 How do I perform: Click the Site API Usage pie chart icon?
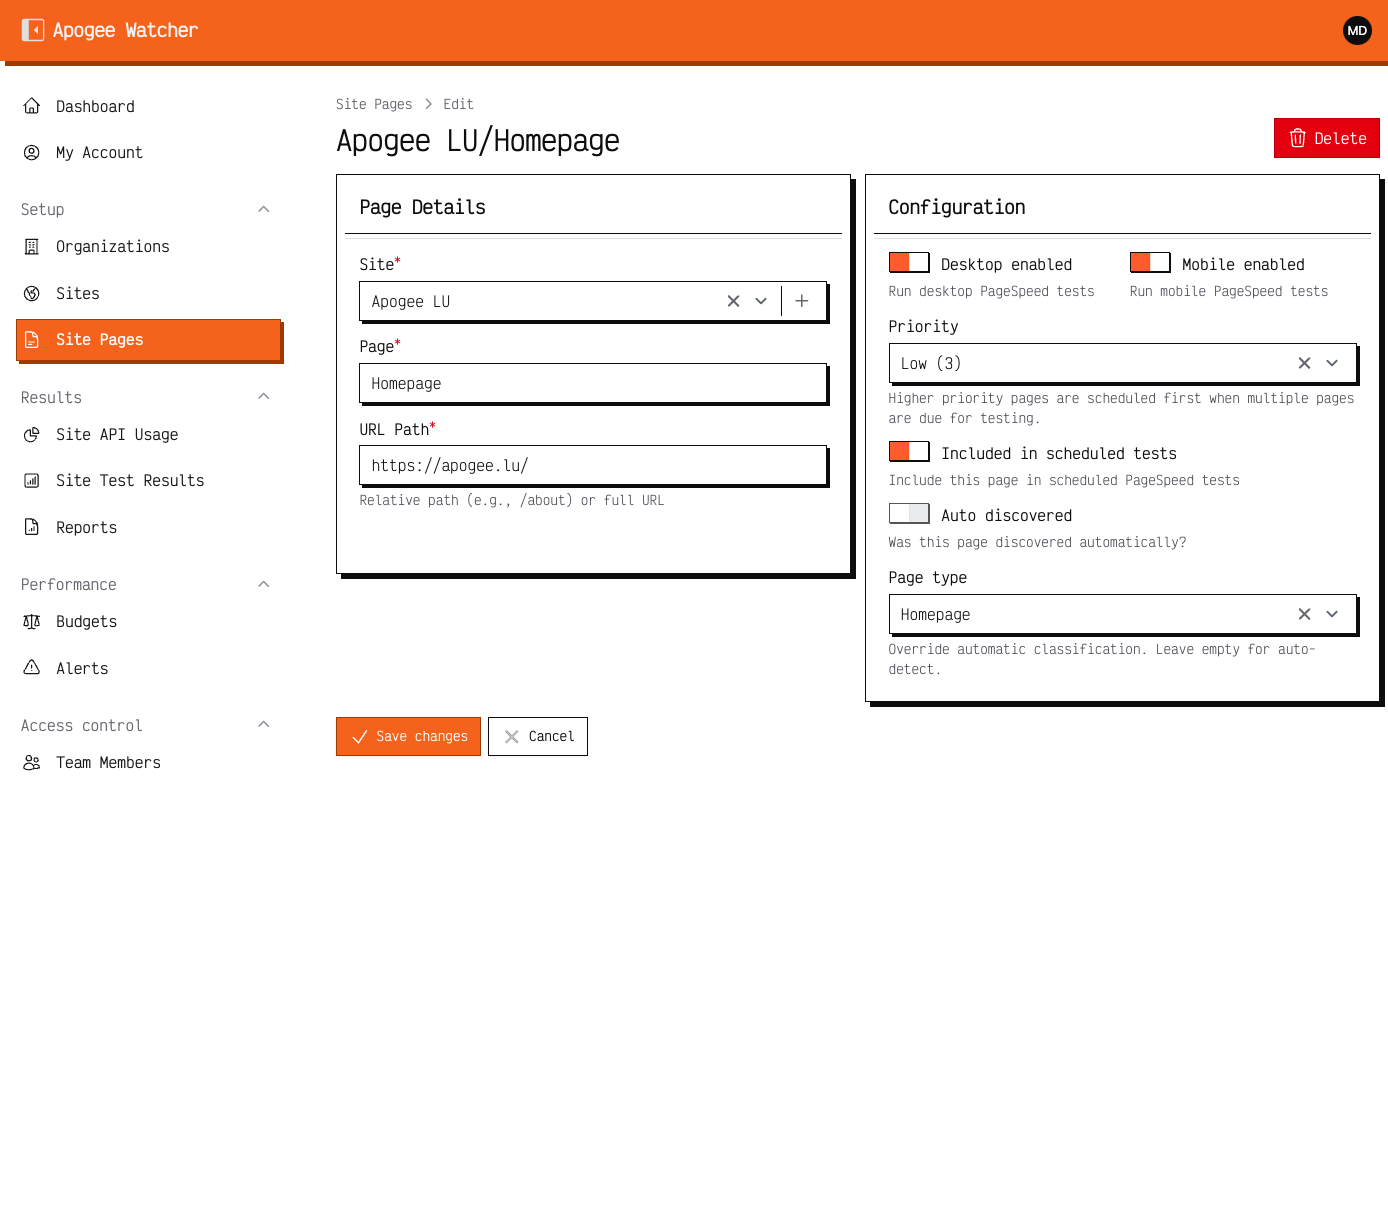coord(32,435)
